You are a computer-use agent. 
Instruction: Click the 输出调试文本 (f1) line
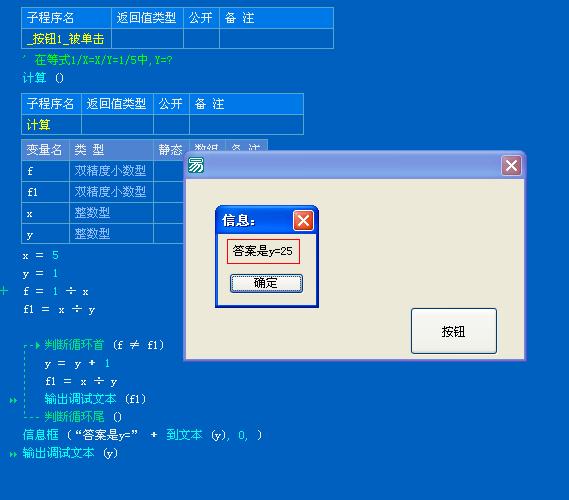coord(95,399)
